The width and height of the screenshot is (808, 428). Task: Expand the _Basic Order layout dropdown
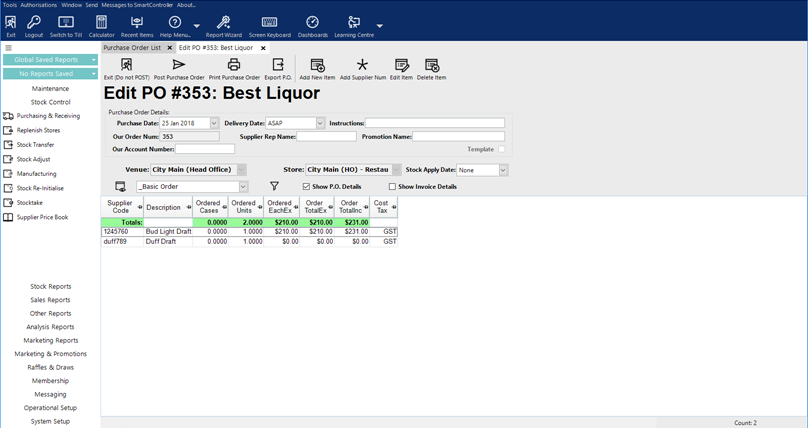pyautogui.click(x=243, y=186)
